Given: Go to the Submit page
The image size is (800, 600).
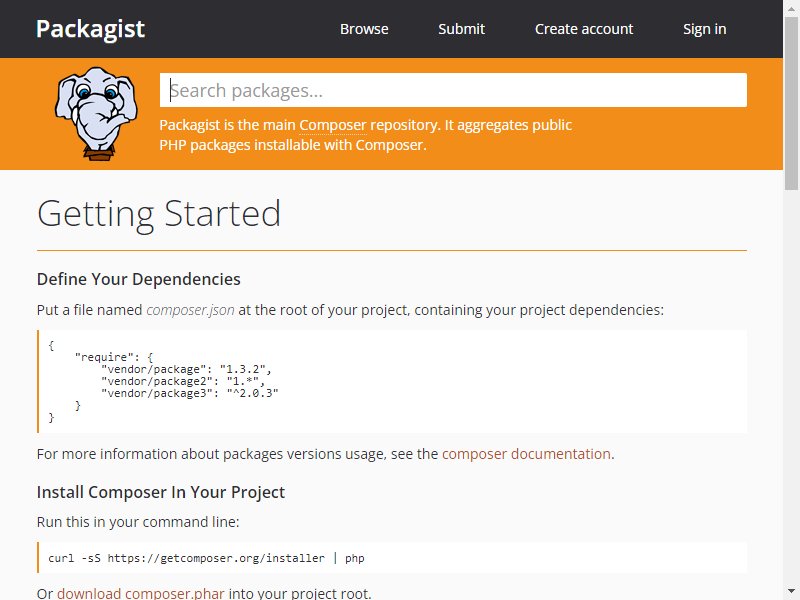Looking at the screenshot, I should point(461,29).
